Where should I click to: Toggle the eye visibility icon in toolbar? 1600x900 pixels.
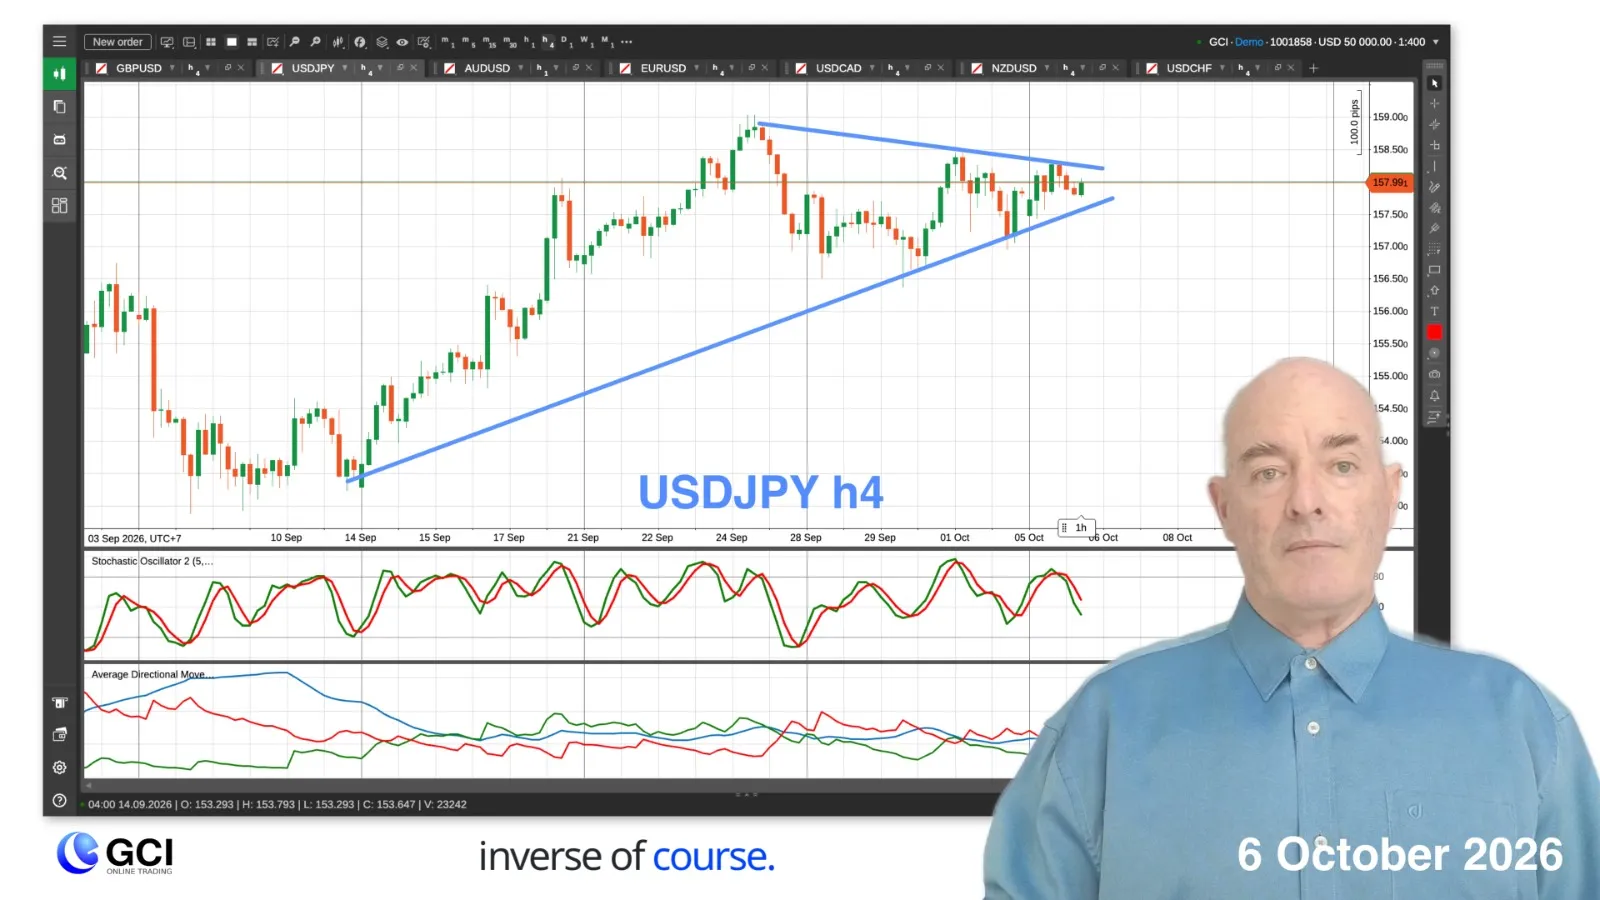(x=402, y=42)
